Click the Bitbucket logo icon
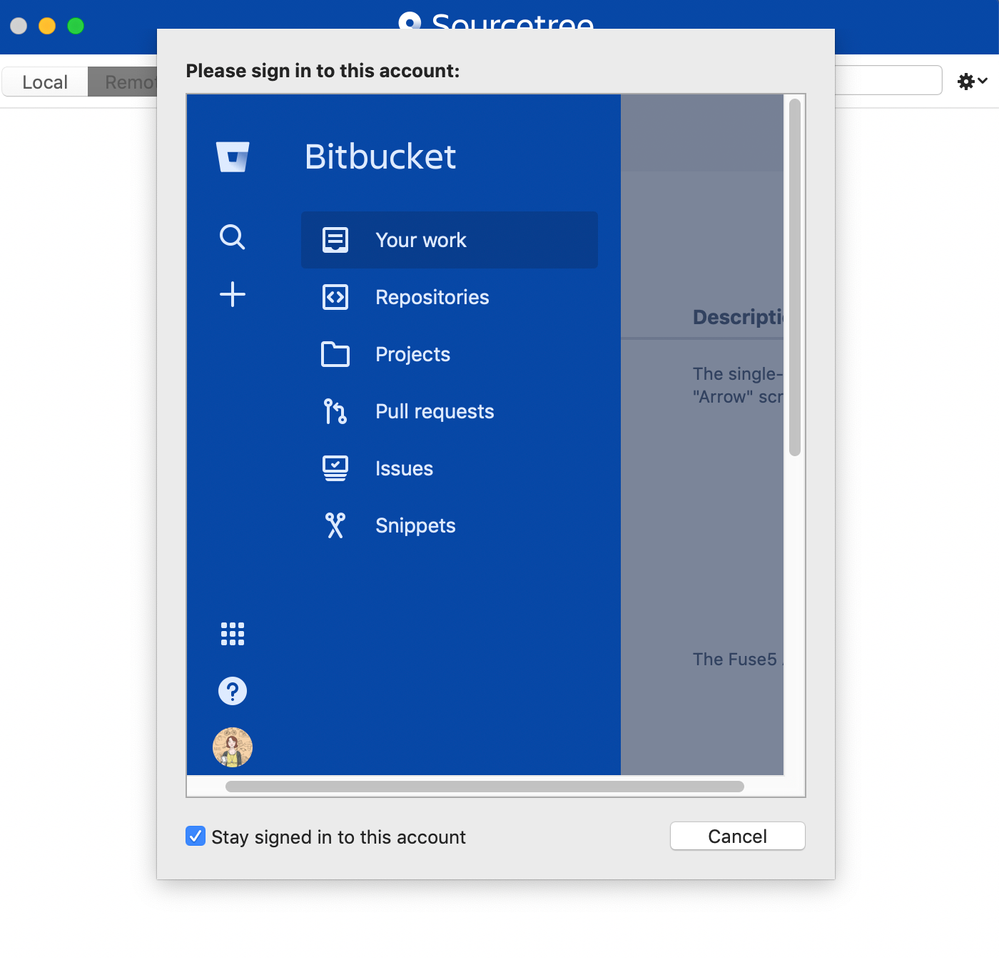Image resolution: width=999 pixels, height=958 pixels. coord(233,157)
